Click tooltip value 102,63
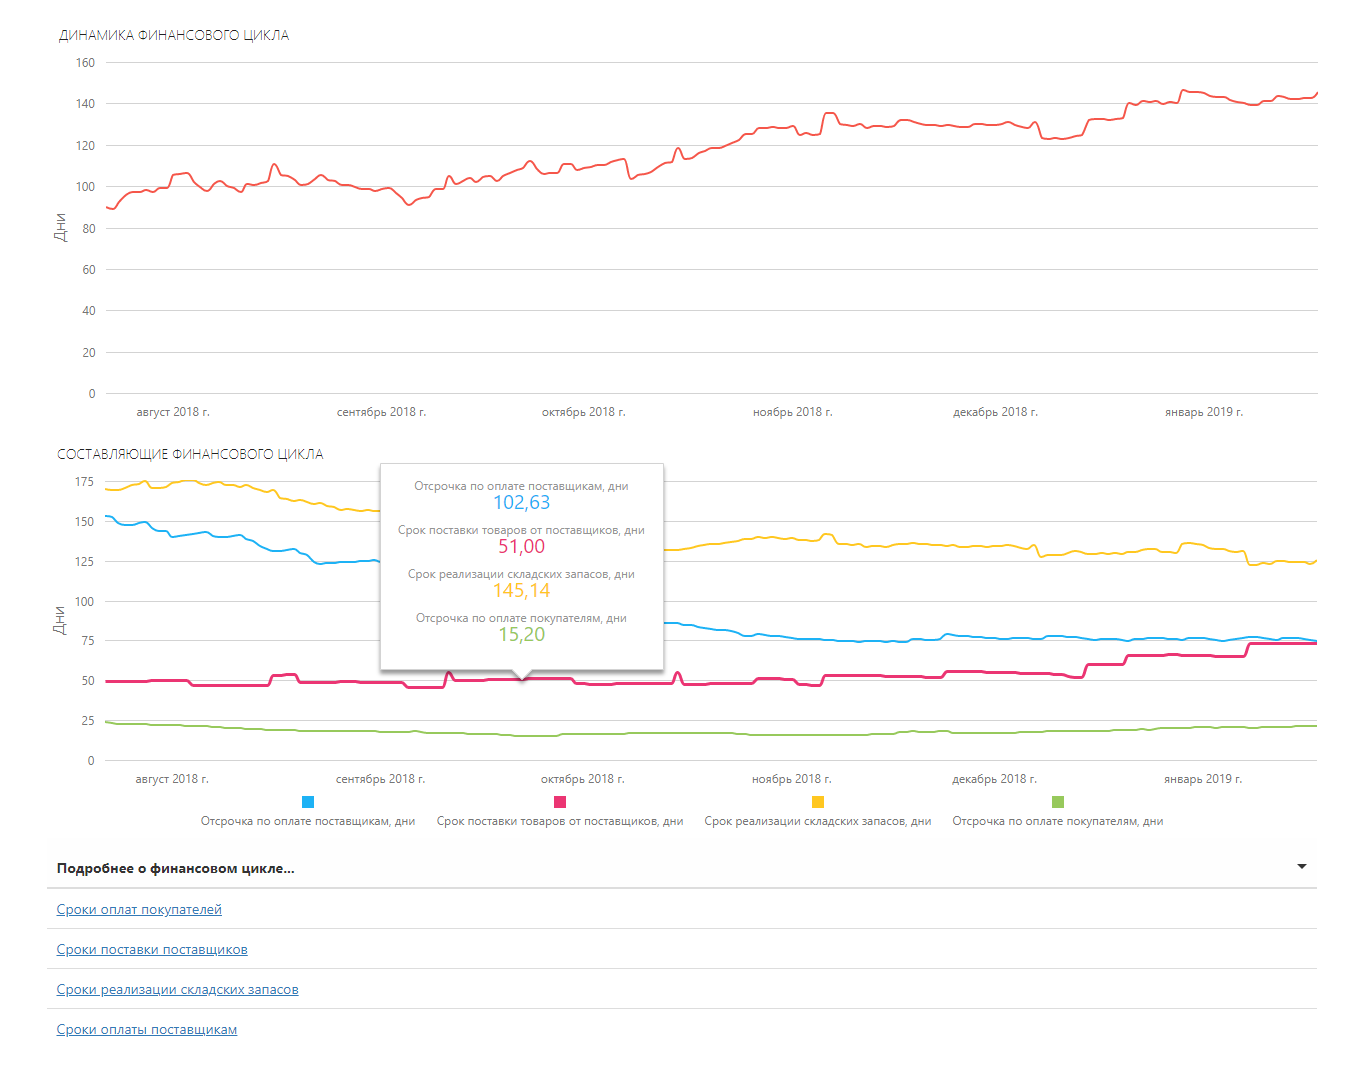The height and width of the screenshot is (1089, 1361). point(521,503)
